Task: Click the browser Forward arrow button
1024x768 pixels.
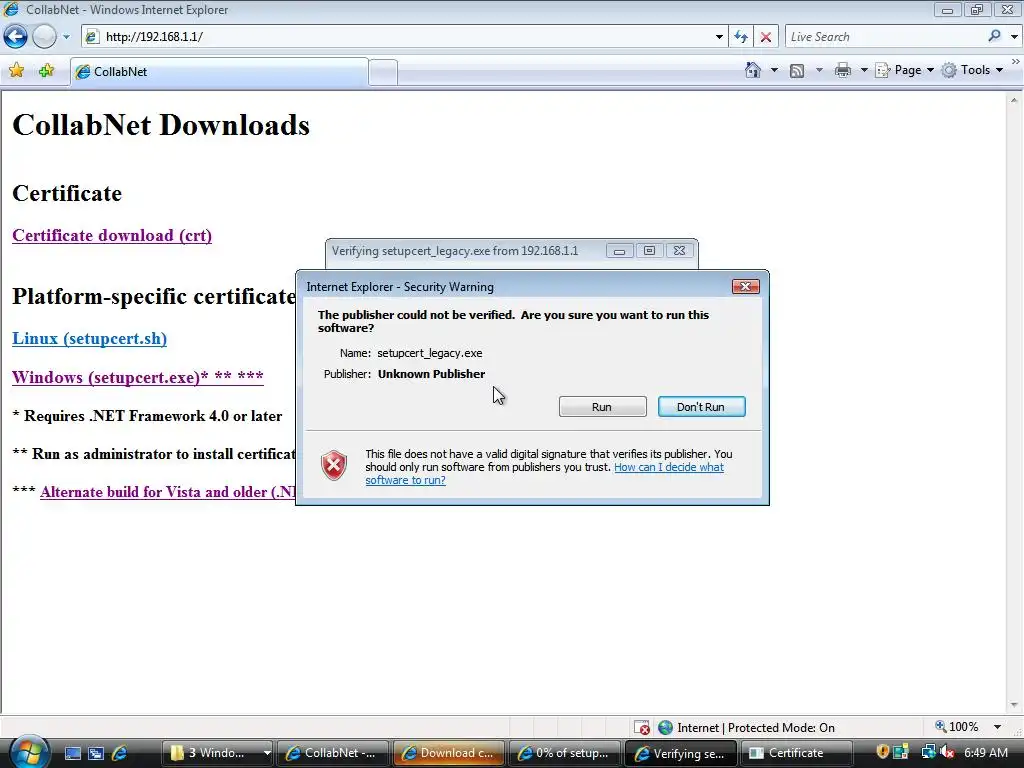Action: tap(44, 37)
